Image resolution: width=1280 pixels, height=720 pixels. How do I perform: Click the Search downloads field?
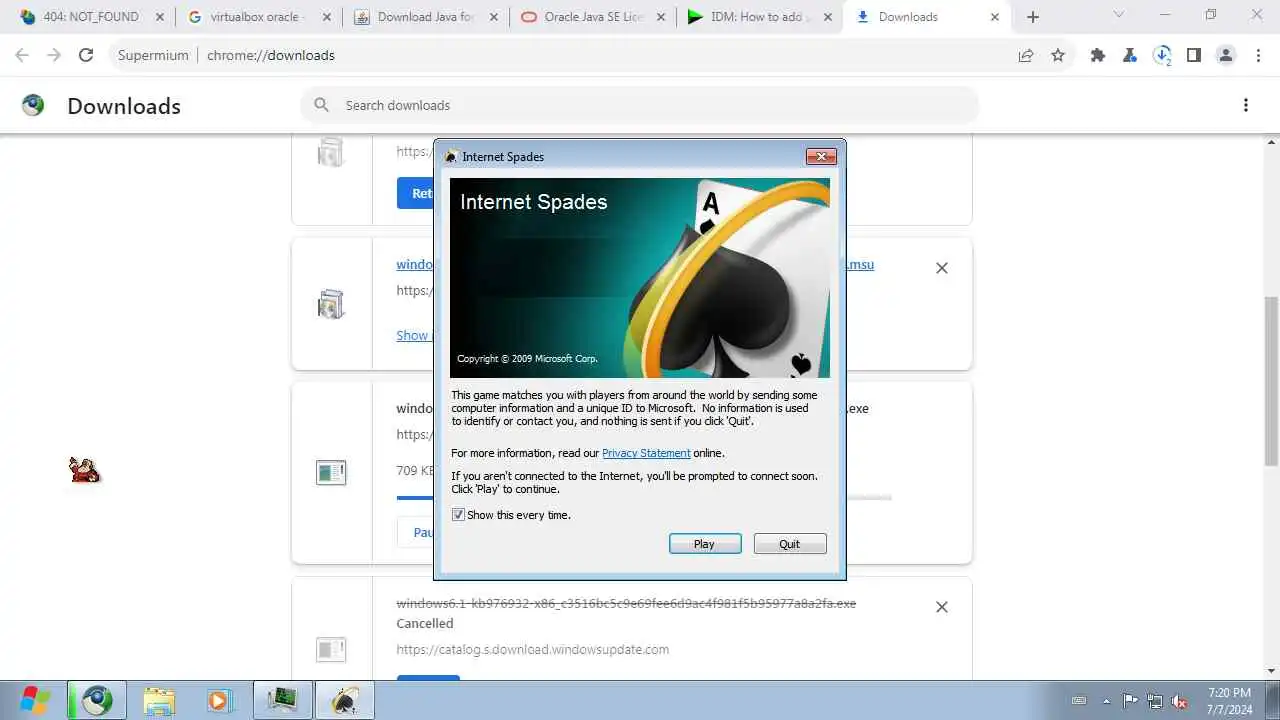[x=640, y=105]
